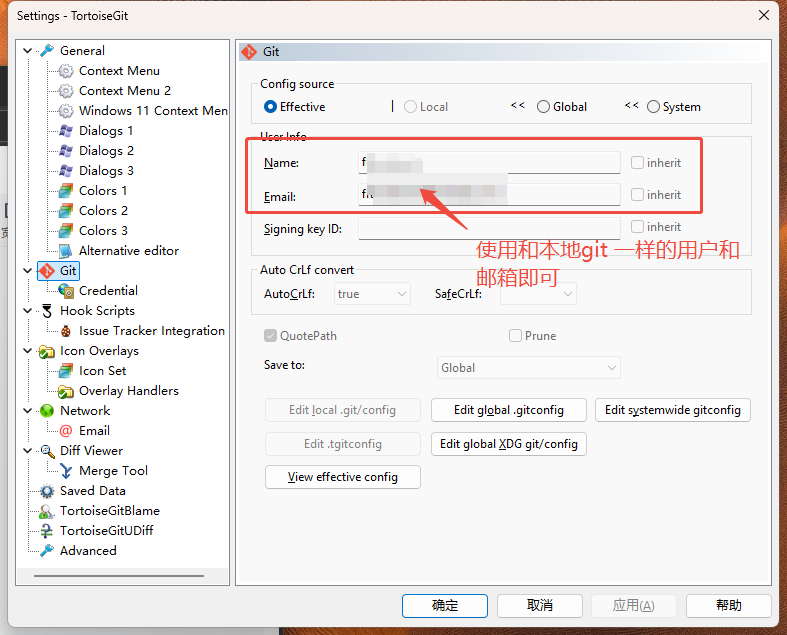Collapse the Hook Scripts tree node

coord(28,311)
